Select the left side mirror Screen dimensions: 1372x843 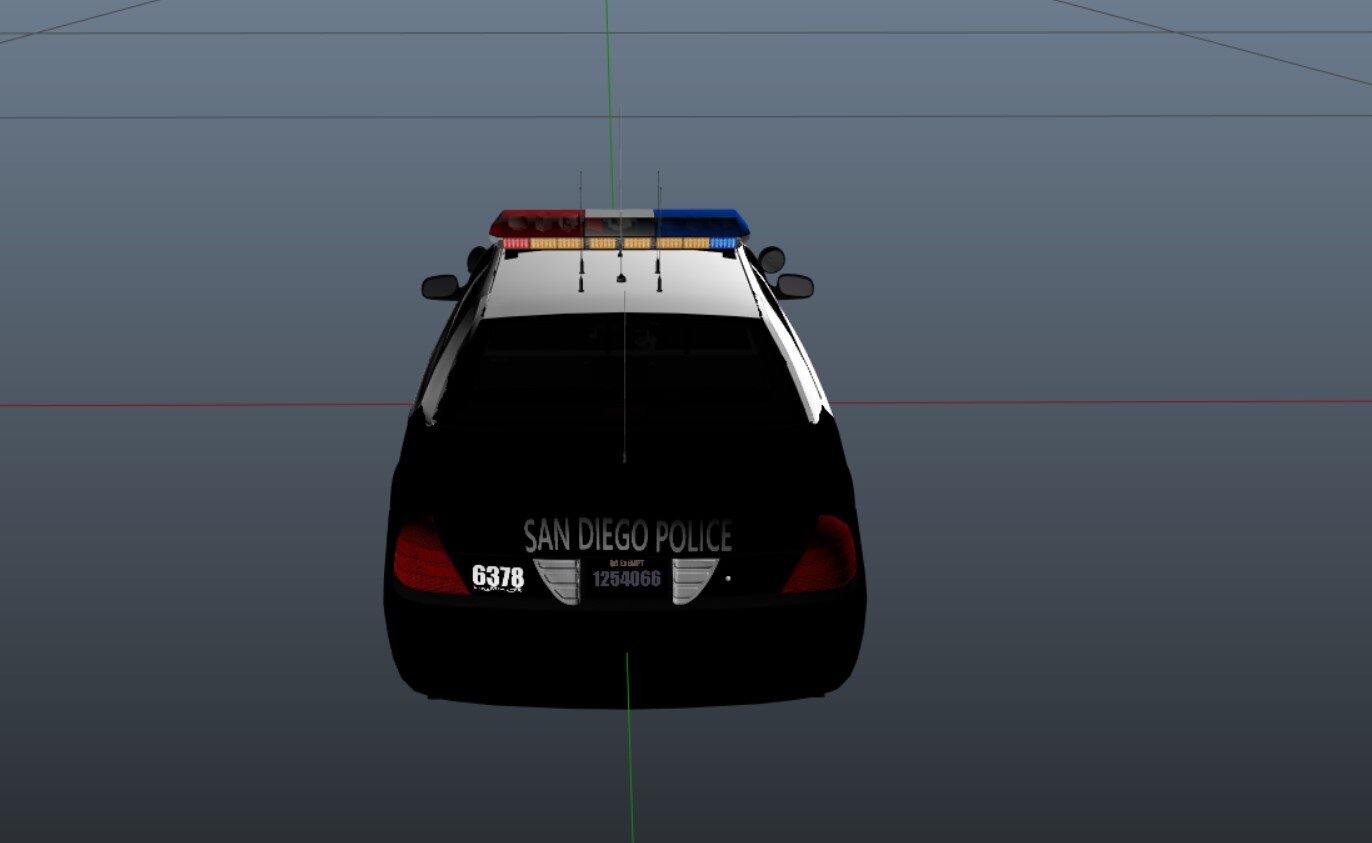[440, 287]
